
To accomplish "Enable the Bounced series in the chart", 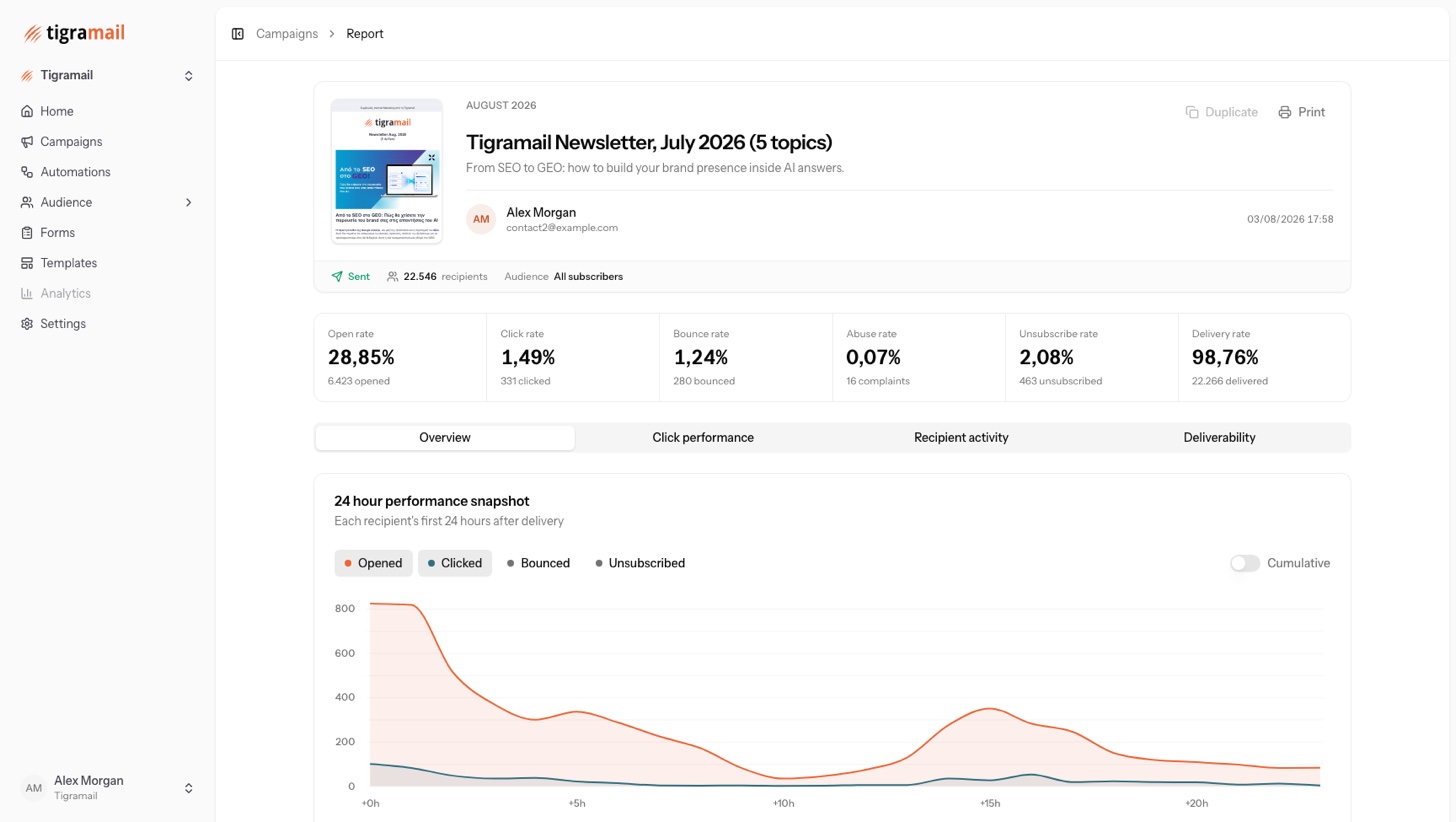I will click(538, 563).
